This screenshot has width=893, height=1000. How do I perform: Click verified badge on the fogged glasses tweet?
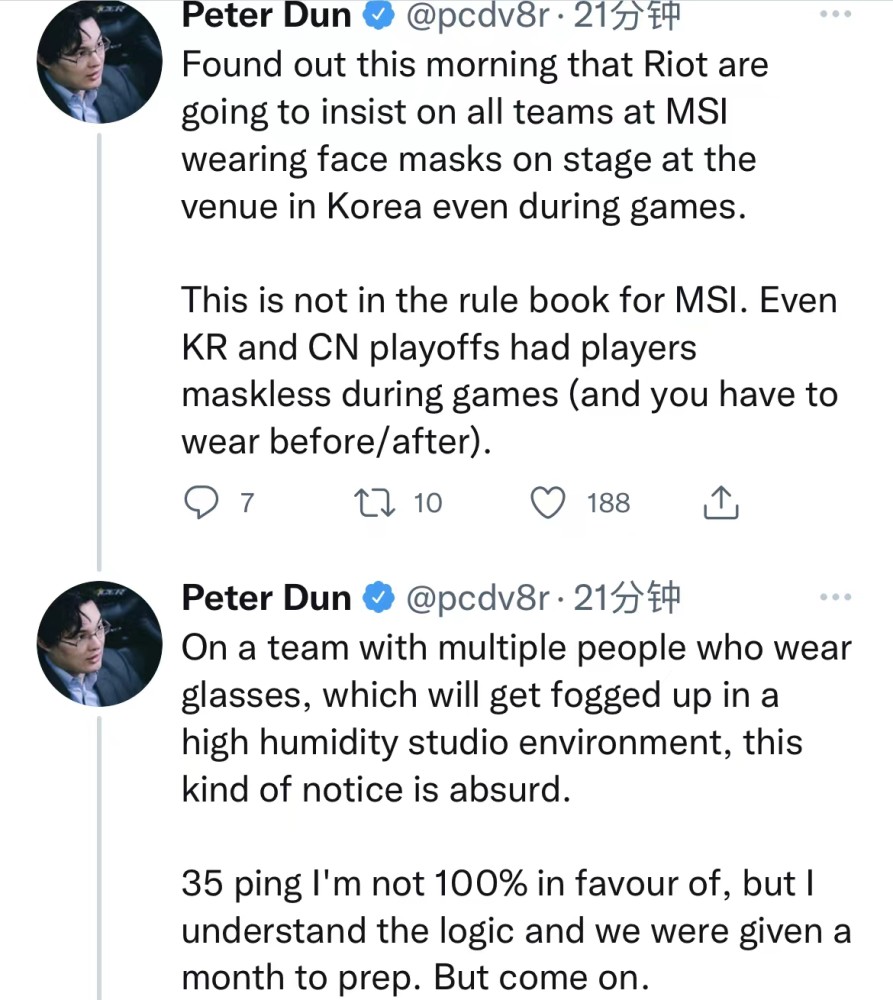click(x=375, y=598)
